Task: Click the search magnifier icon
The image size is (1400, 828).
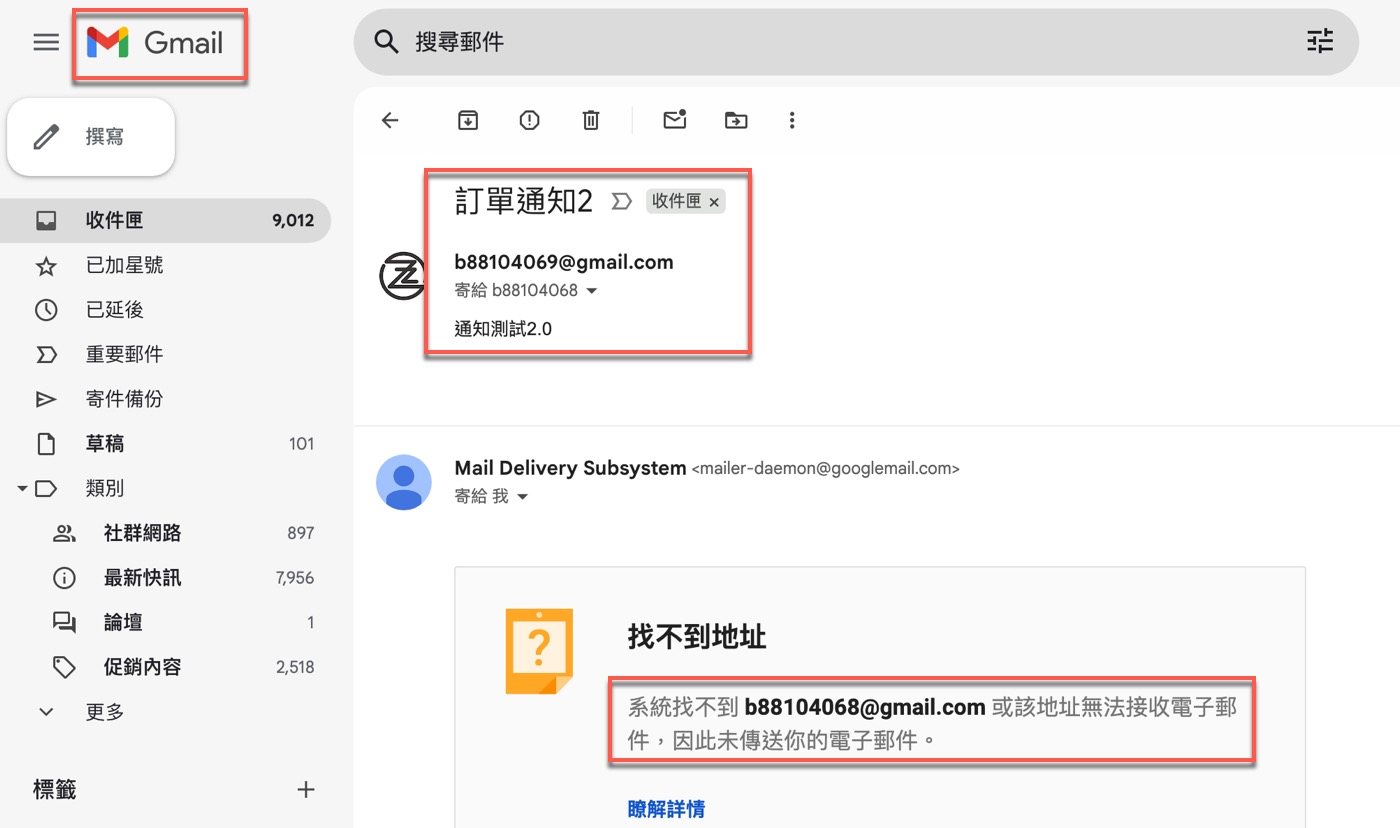Action: click(386, 42)
